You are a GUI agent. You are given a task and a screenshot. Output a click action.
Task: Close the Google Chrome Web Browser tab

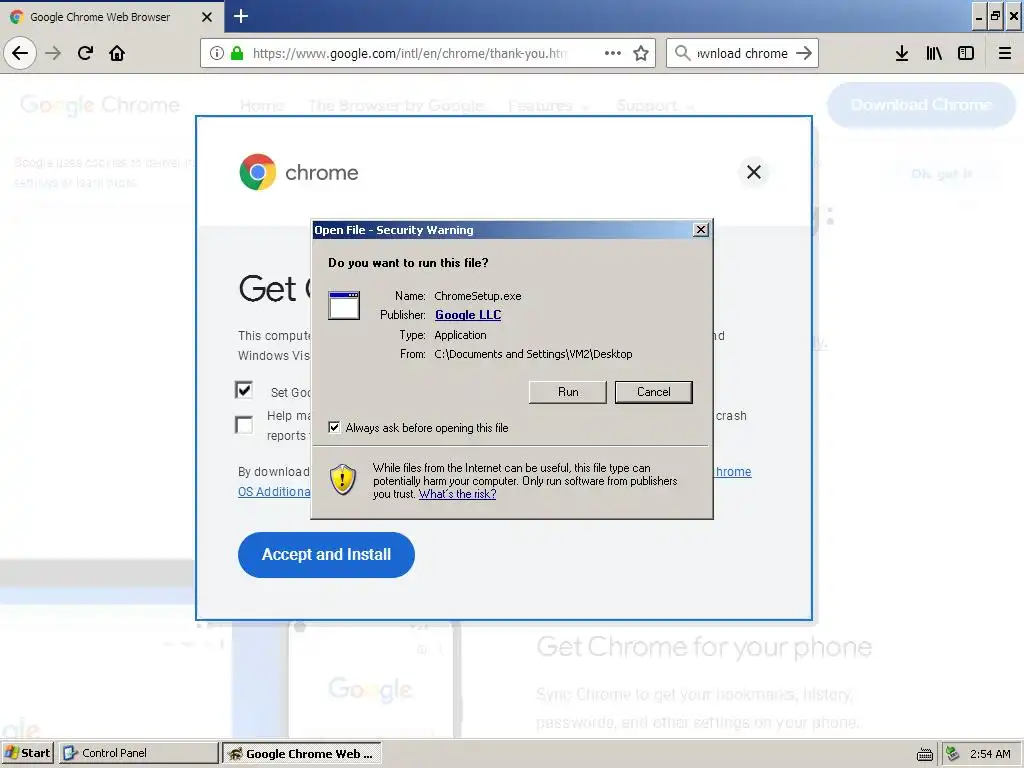tap(206, 17)
